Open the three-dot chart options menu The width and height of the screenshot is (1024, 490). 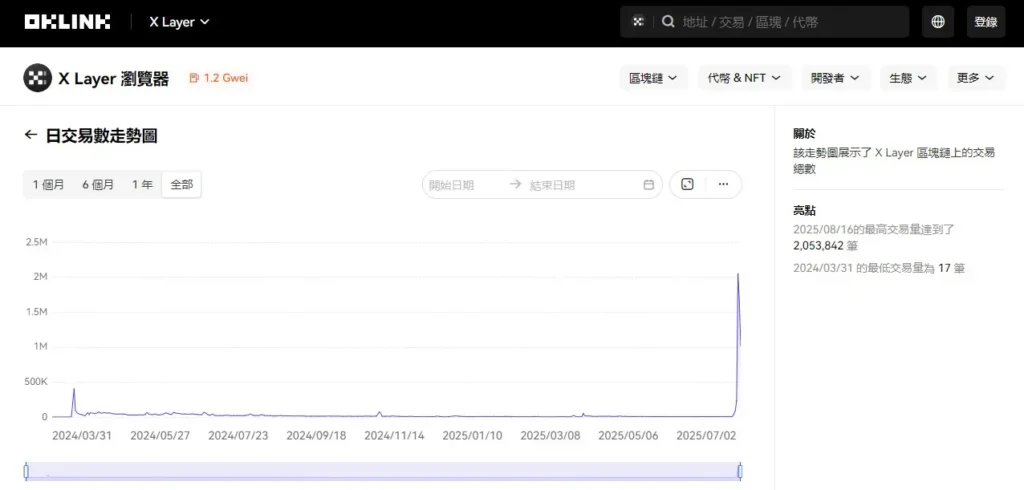[x=723, y=184]
